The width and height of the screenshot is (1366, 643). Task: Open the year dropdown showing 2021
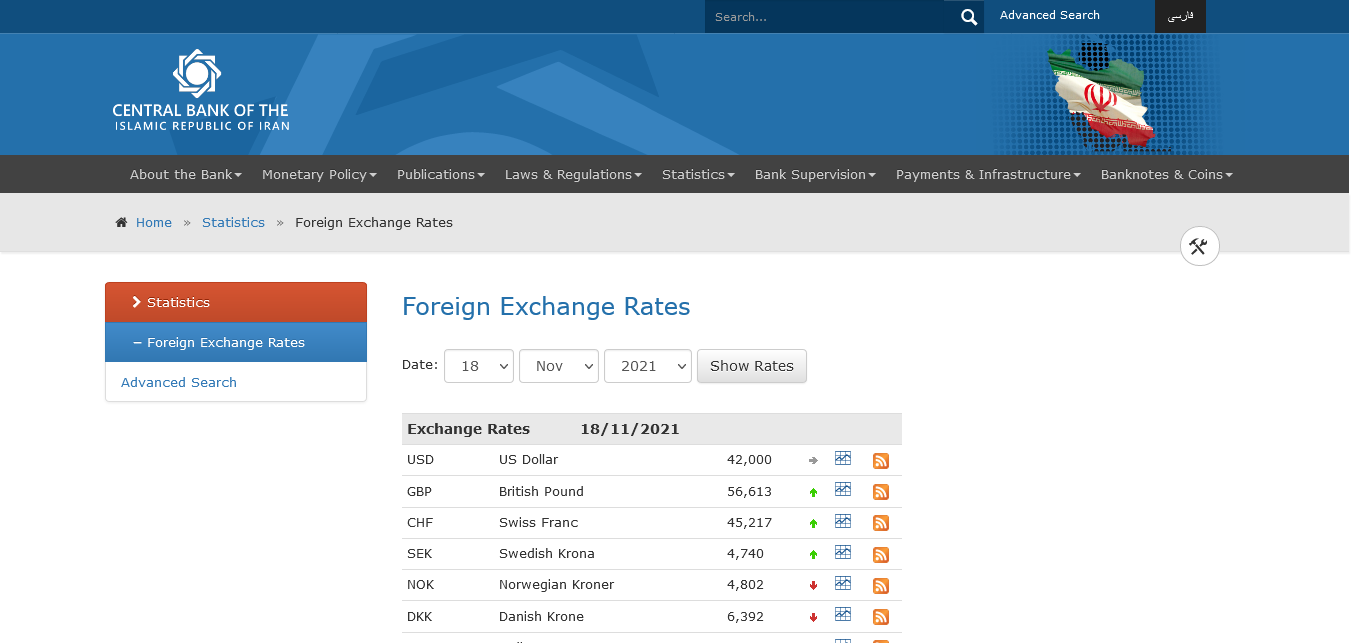click(647, 366)
